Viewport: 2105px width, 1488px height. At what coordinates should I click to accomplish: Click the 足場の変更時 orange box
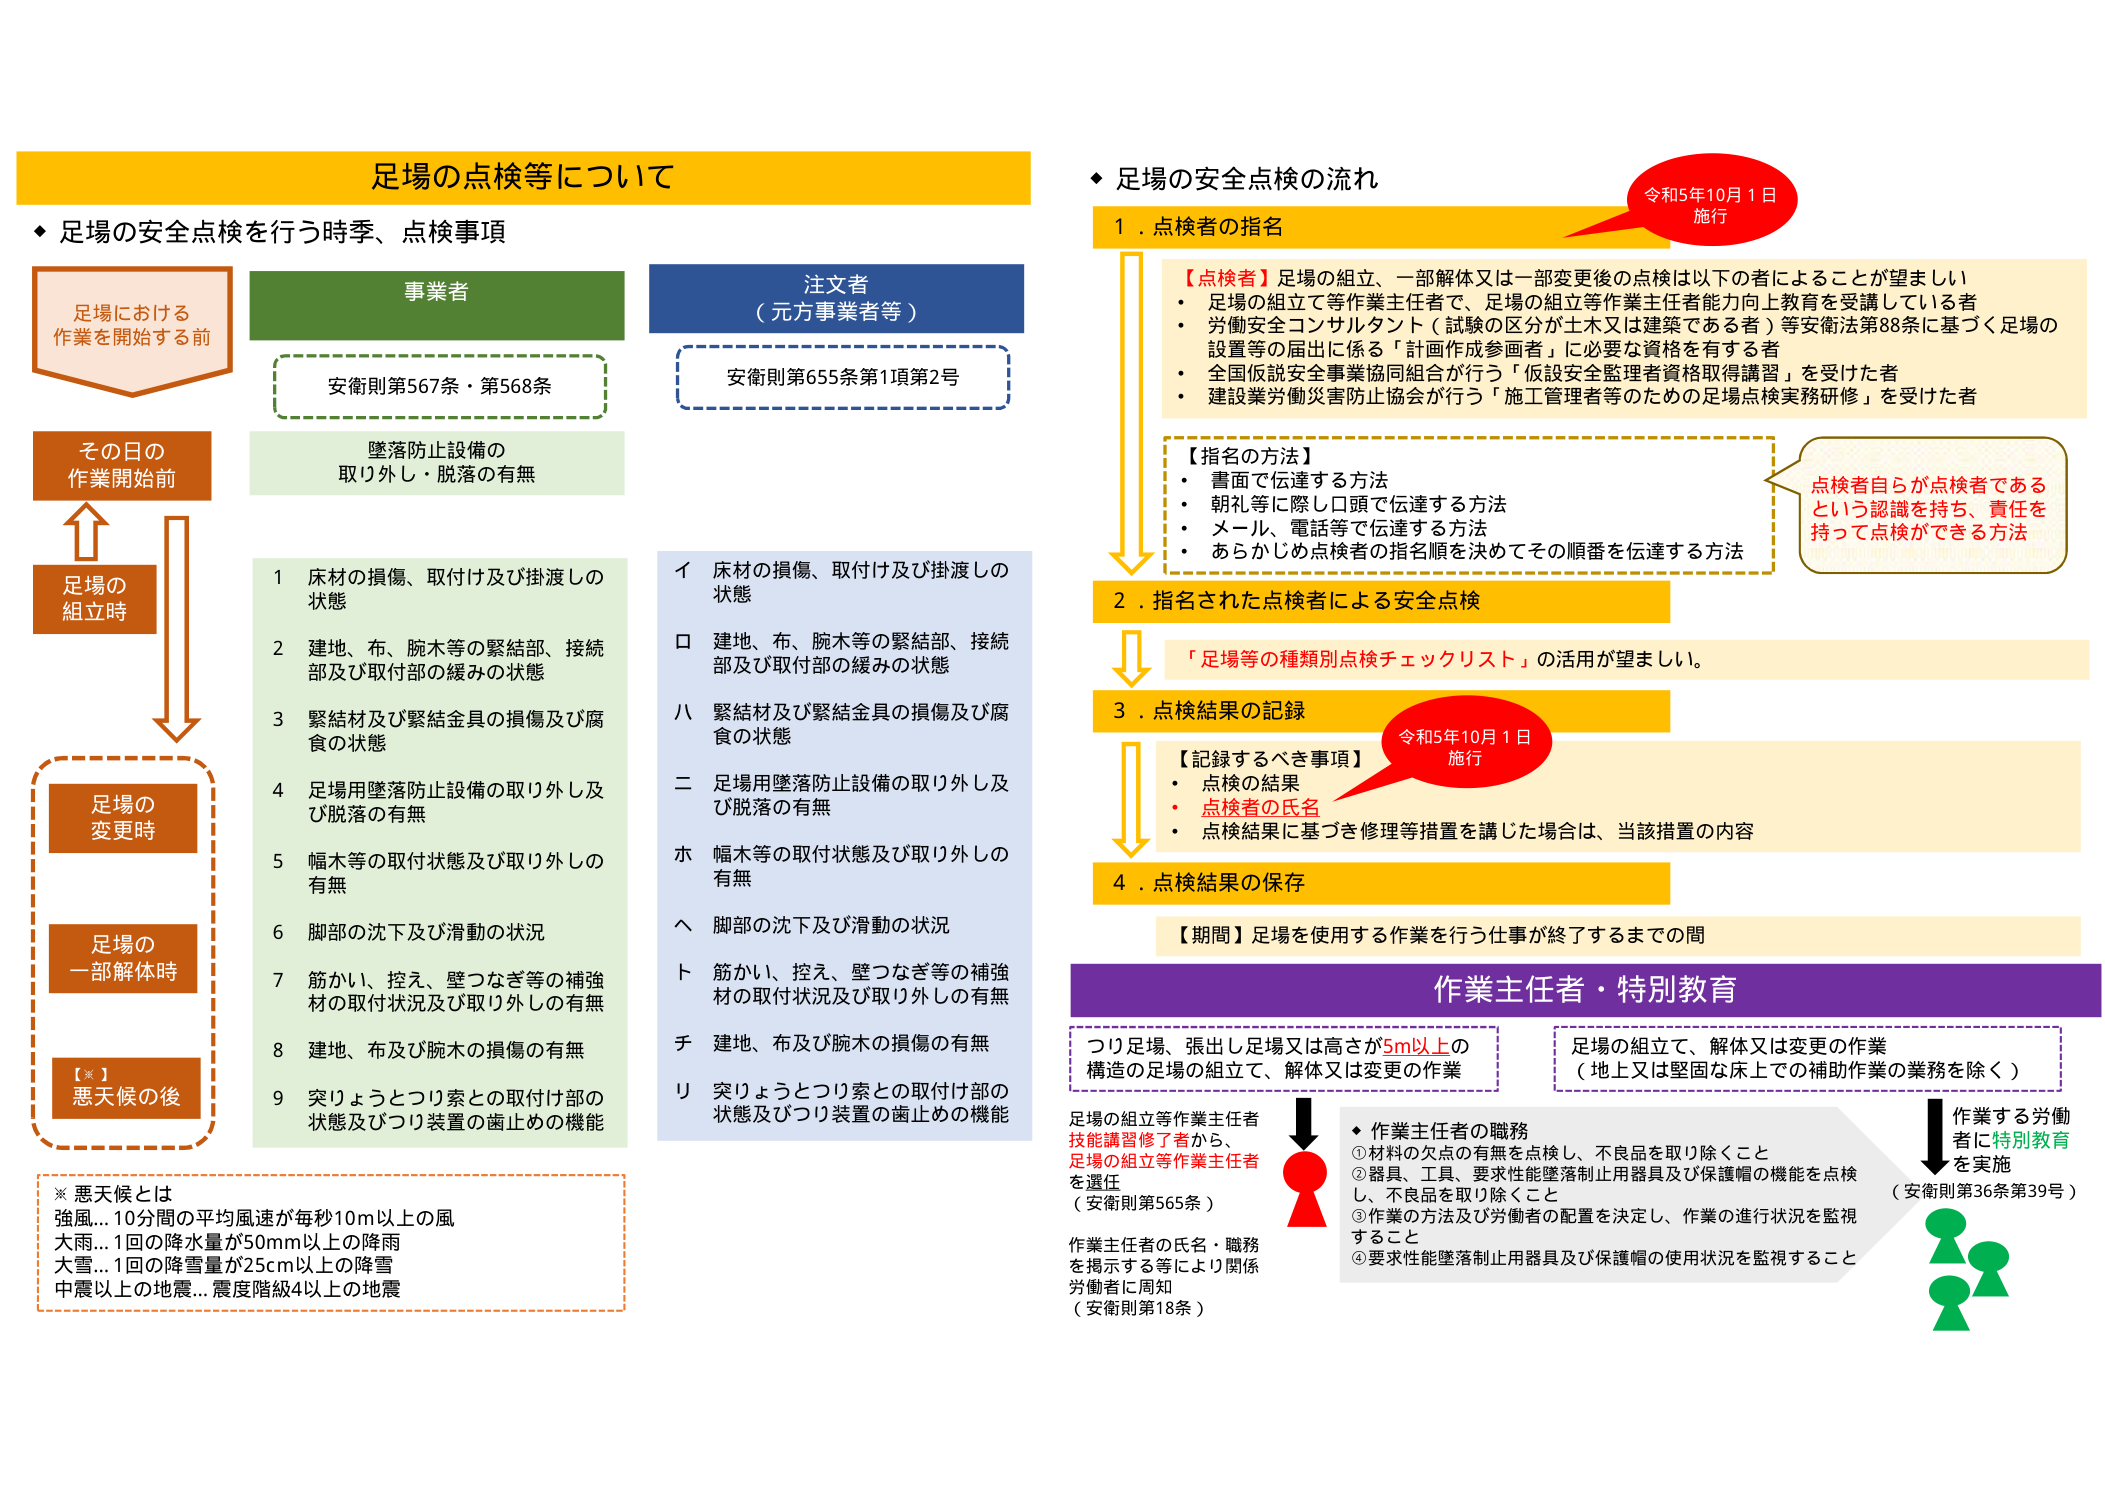point(123,817)
